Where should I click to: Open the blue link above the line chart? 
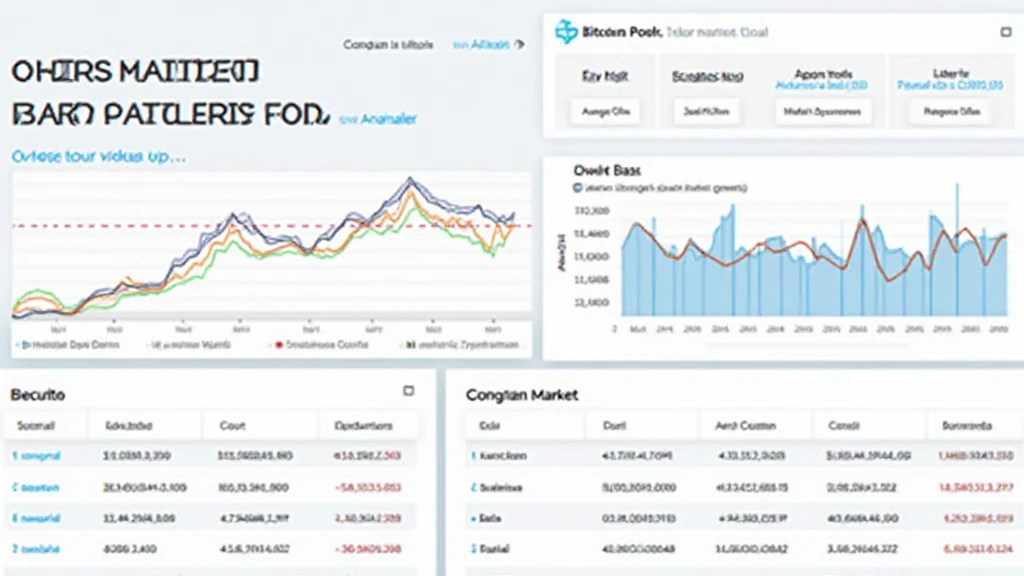[98, 157]
